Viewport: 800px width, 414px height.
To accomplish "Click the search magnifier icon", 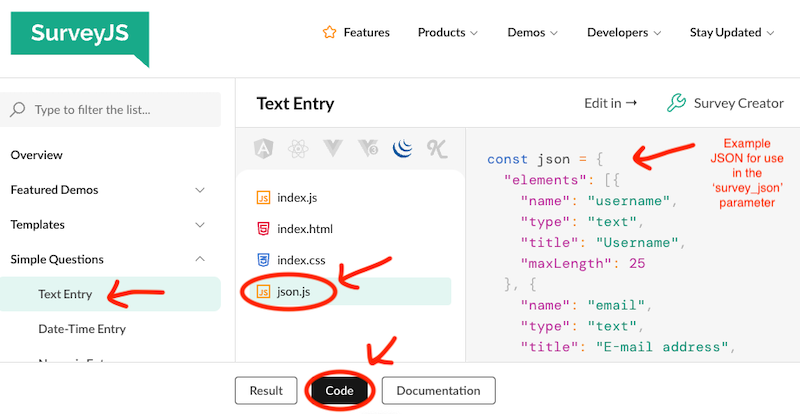I will [x=17, y=109].
